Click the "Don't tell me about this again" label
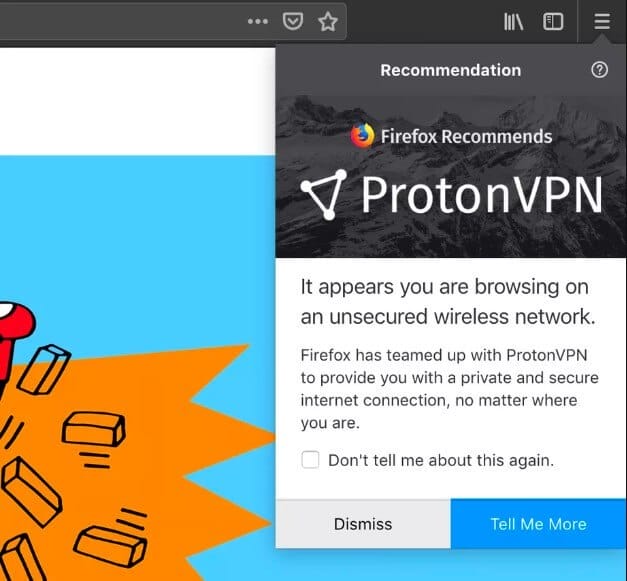This screenshot has height=581, width=627. (441, 460)
